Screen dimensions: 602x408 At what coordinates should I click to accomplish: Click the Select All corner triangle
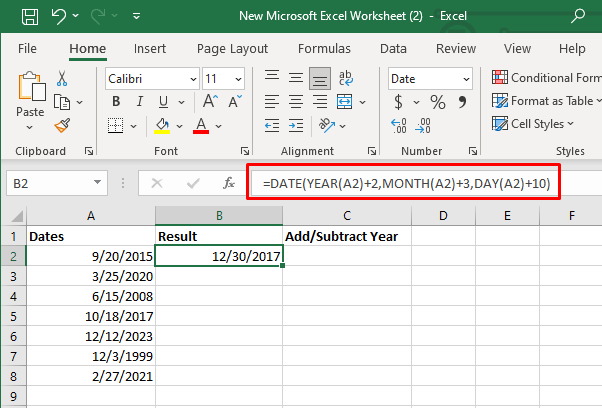(17, 216)
